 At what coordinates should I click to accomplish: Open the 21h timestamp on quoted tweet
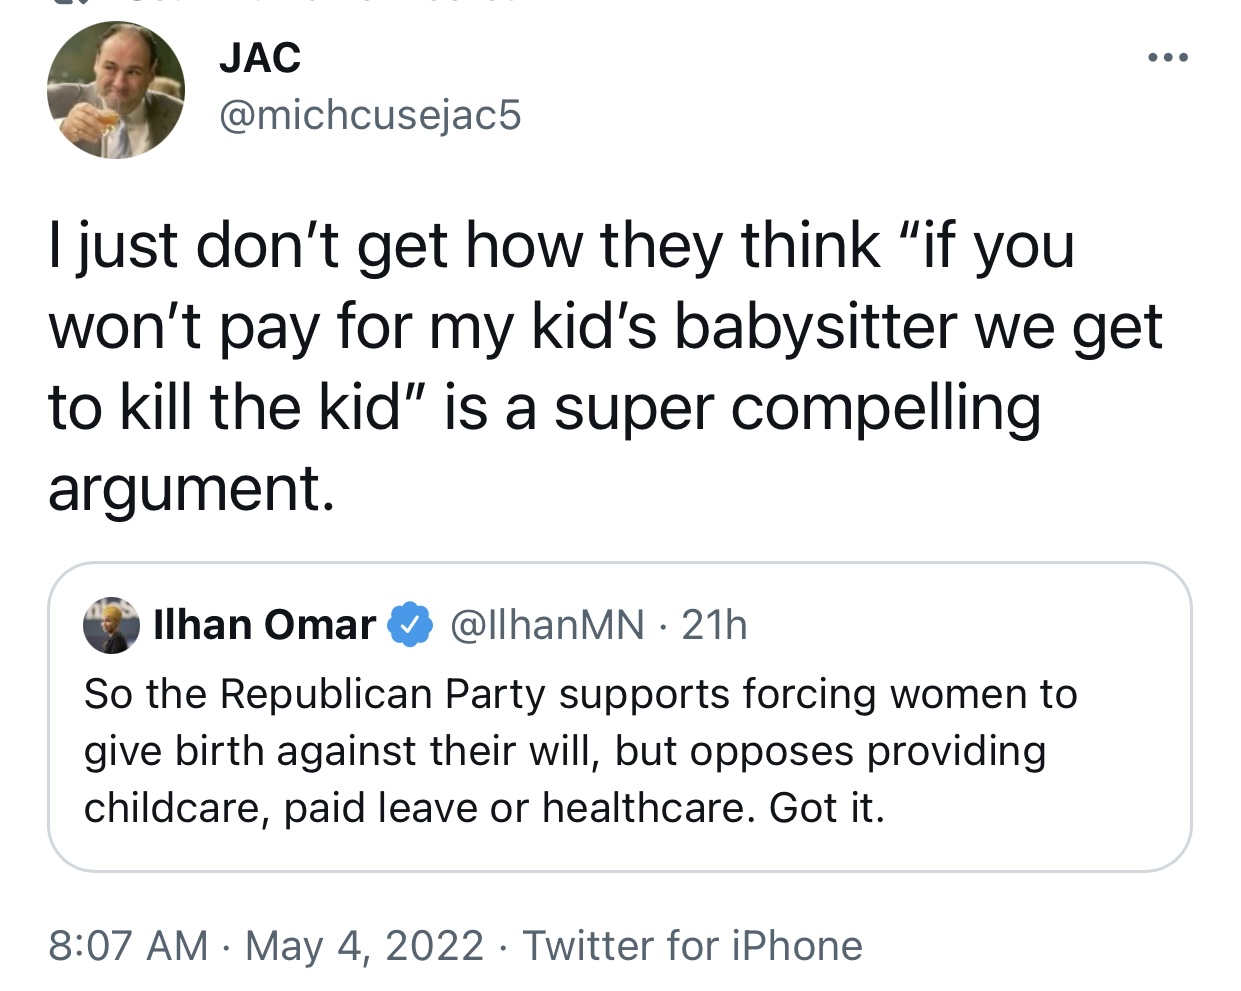click(x=714, y=625)
